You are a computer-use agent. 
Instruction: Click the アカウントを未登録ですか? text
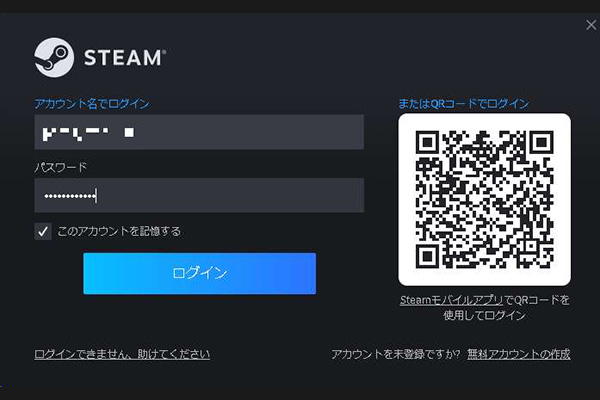point(396,354)
